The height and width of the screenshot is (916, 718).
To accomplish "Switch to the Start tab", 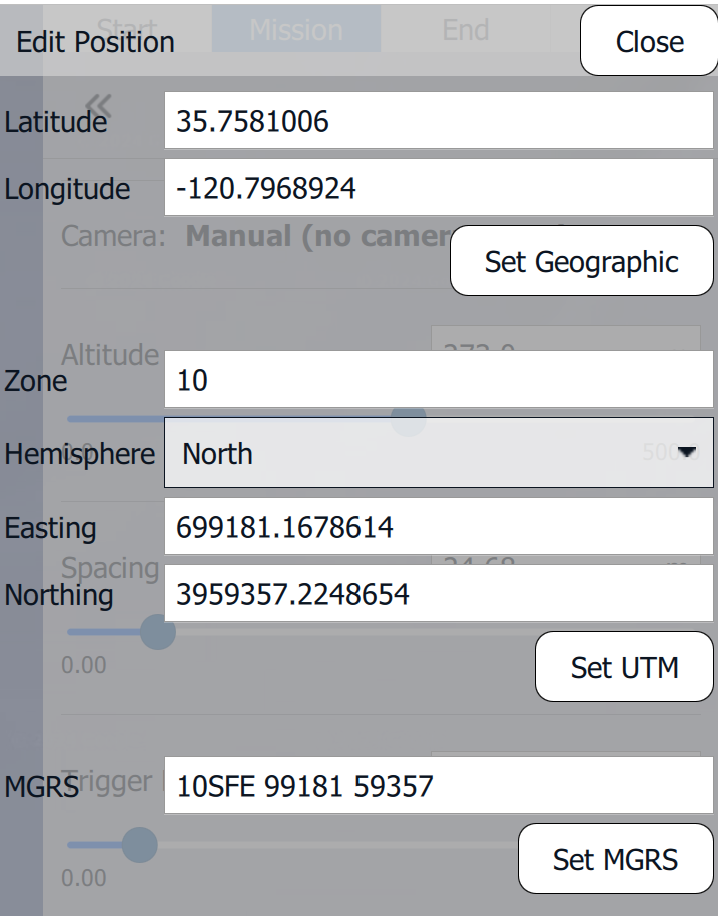I will pyautogui.click(x=128, y=30).
